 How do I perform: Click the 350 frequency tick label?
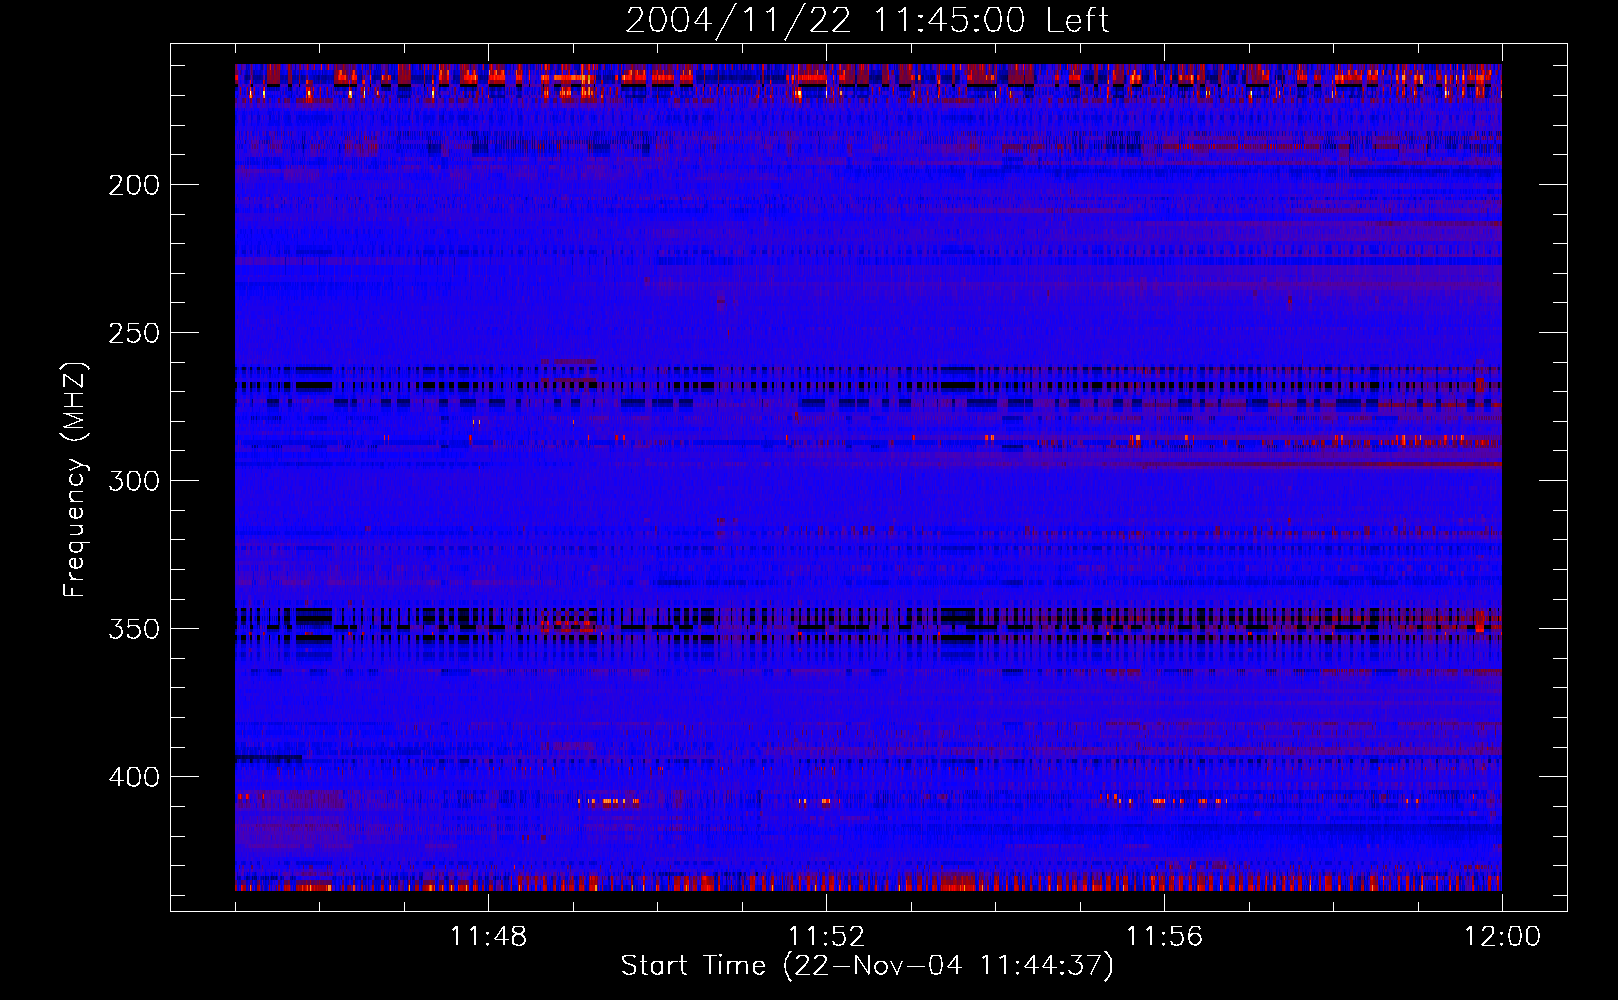coord(134,629)
